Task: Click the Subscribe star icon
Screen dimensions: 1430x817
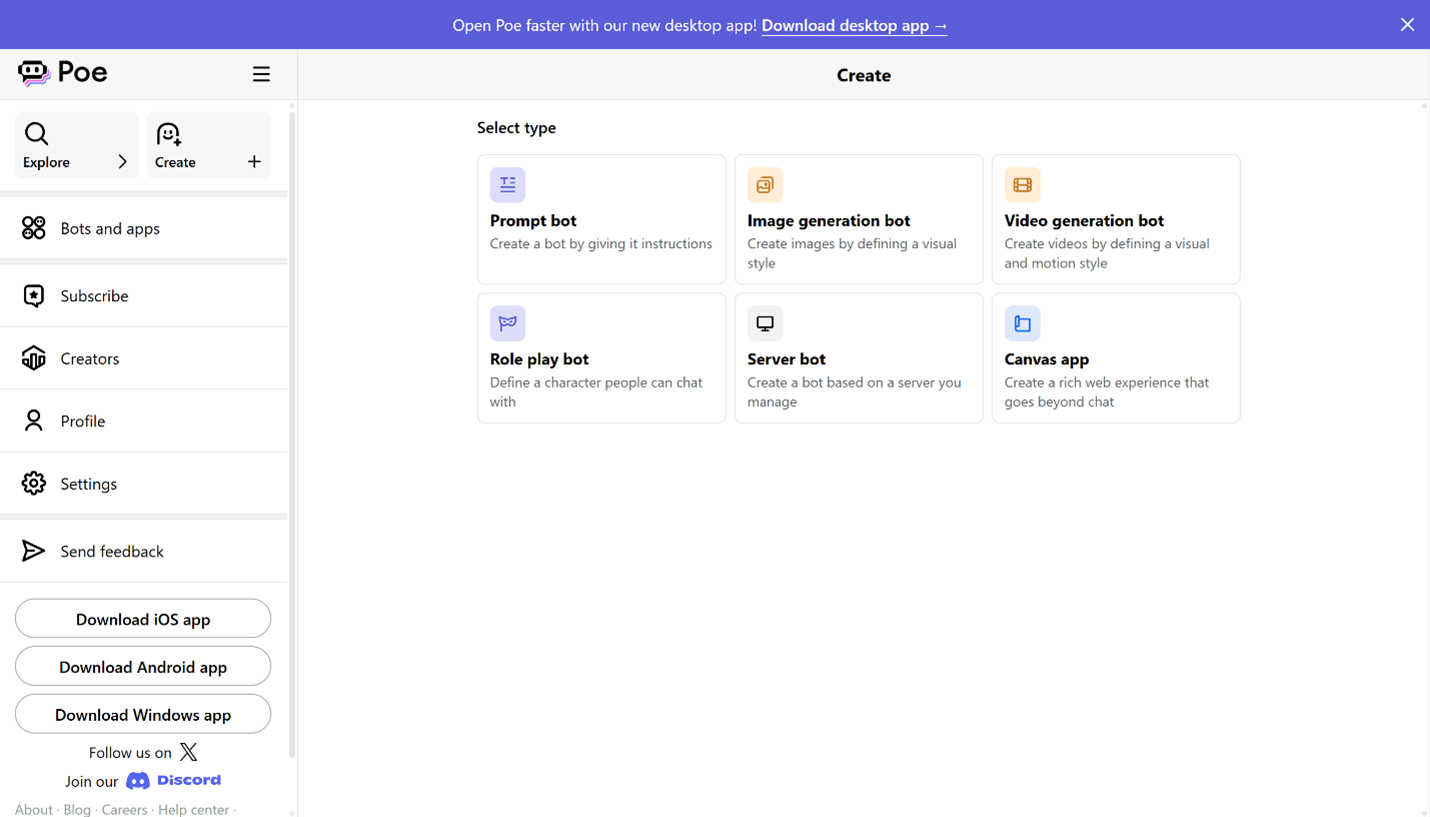Action: pyautogui.click(x=34, y=296)
